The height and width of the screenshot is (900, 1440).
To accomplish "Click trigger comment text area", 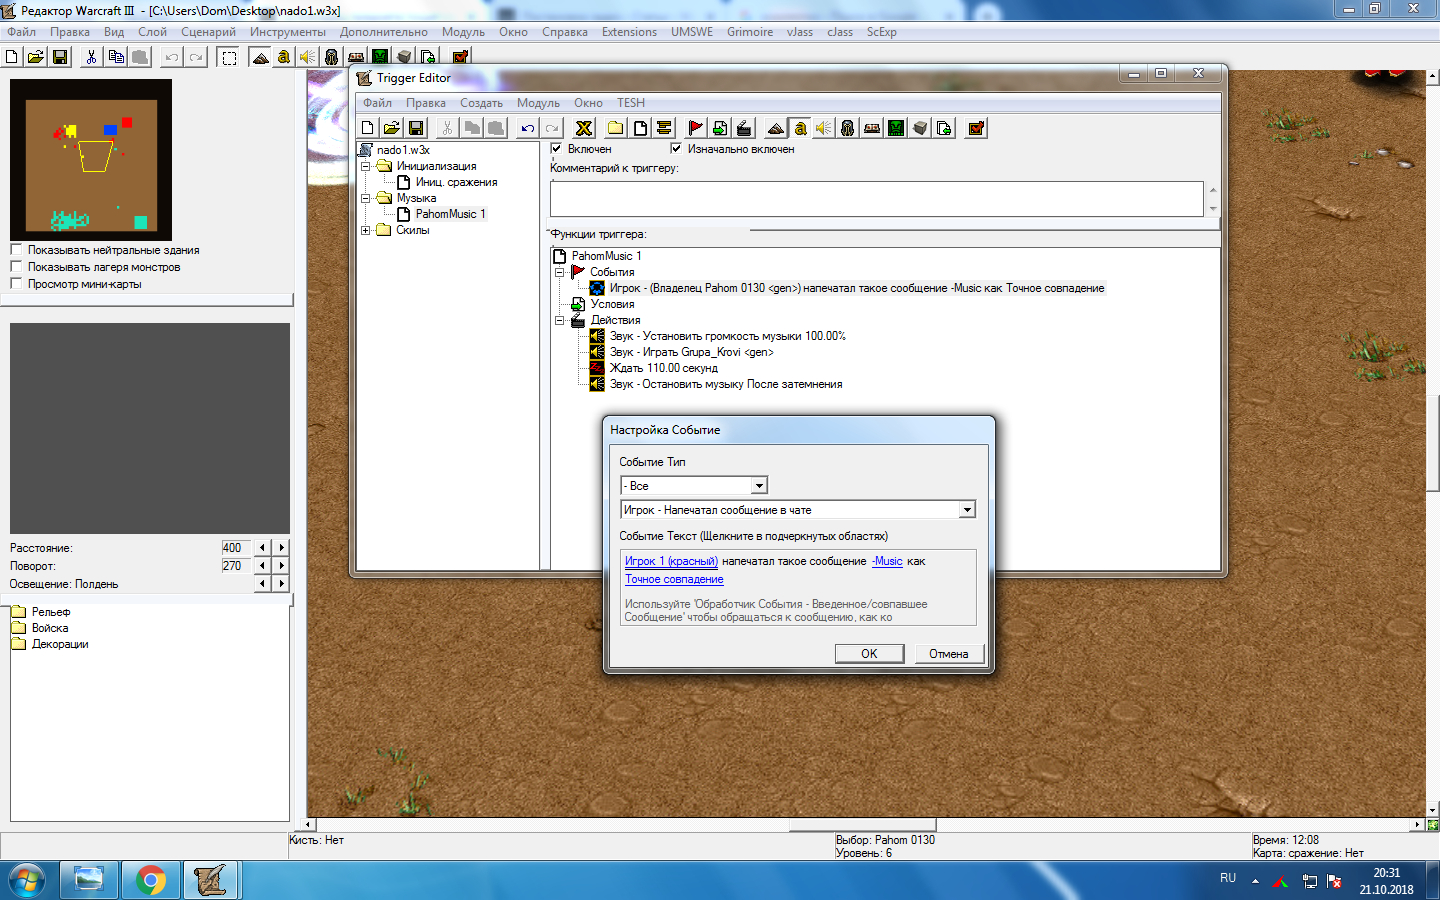I will (x=877, y=199).
